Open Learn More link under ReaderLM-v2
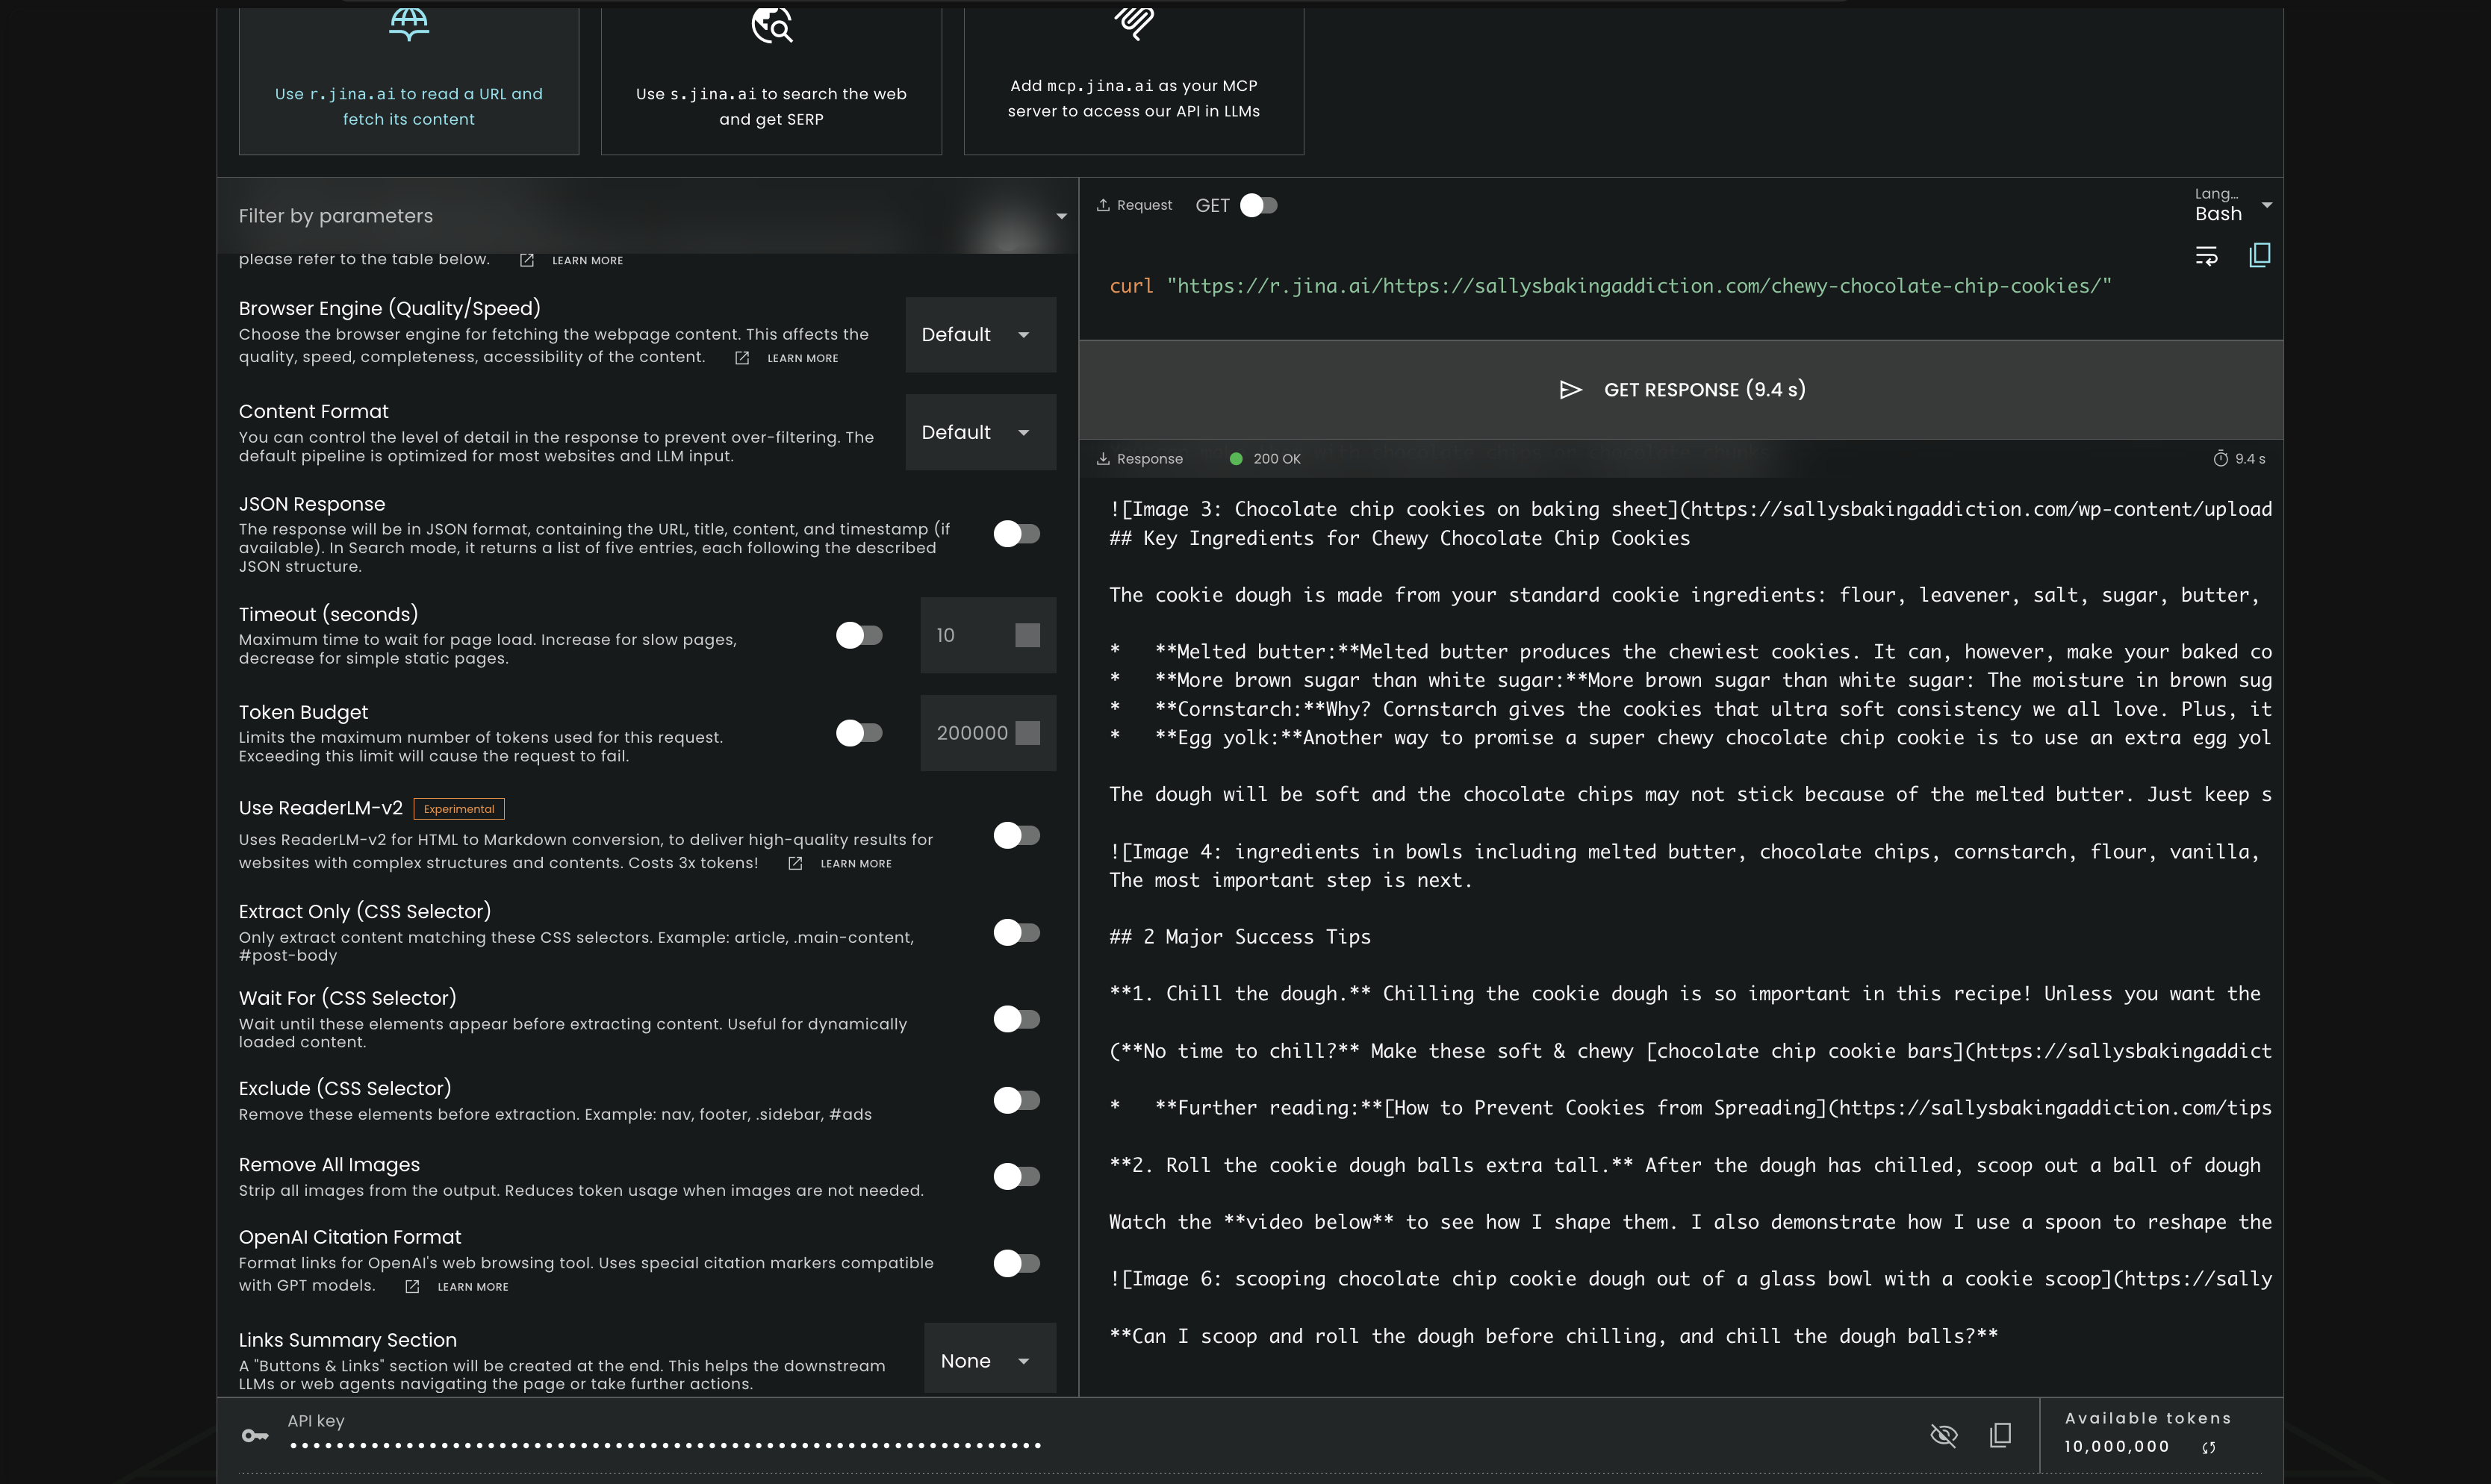Screen dimensions: 2491x1484 pos(856,864)
